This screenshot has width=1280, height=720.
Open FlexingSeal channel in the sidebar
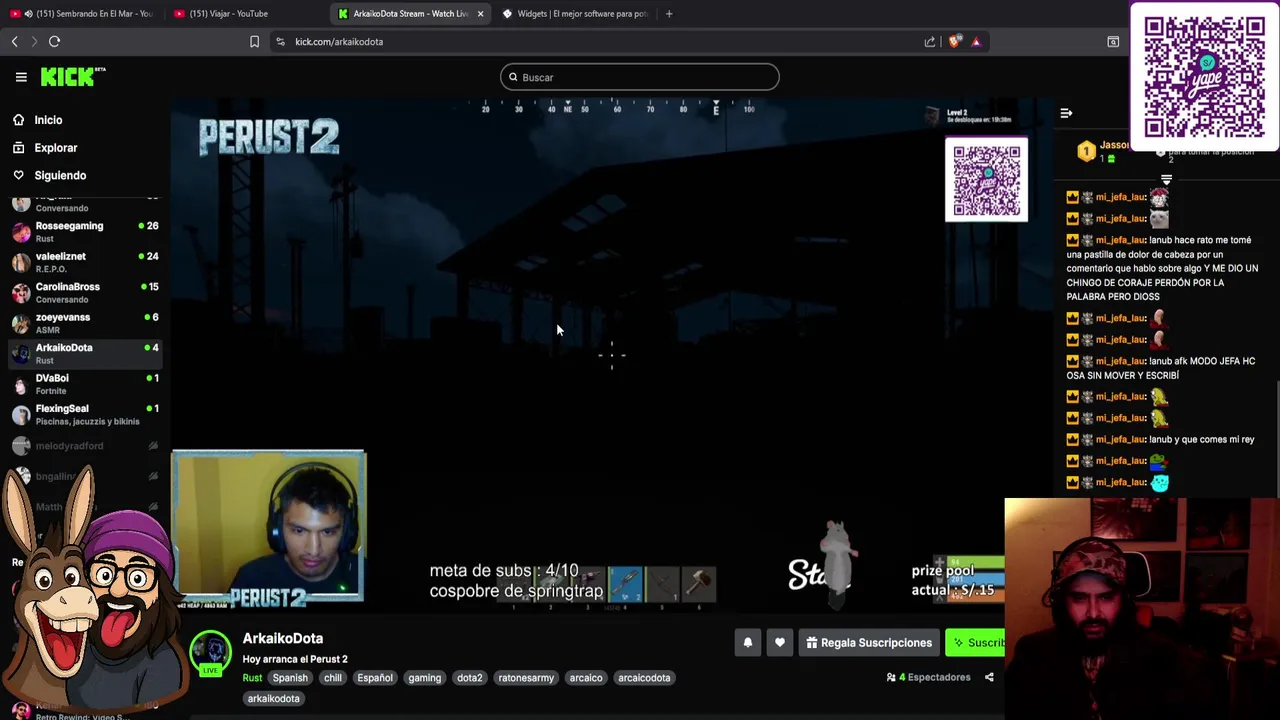coord(85,414)
